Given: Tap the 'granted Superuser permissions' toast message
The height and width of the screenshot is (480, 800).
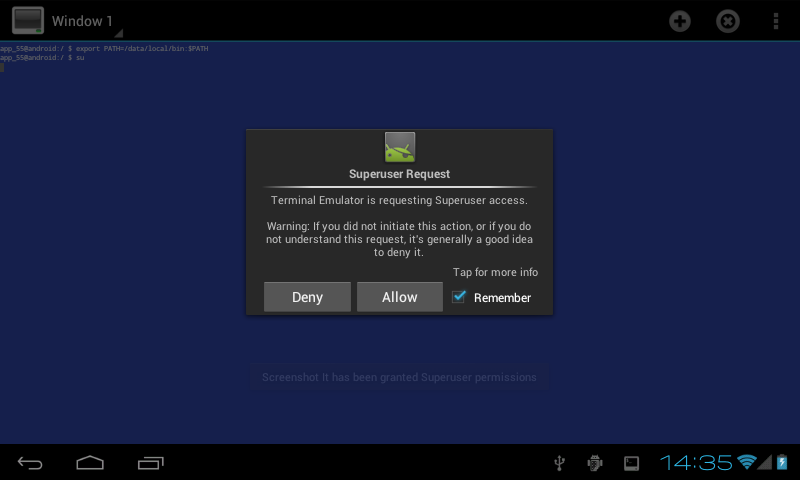Looking at the screenshot, I should 399,377.
